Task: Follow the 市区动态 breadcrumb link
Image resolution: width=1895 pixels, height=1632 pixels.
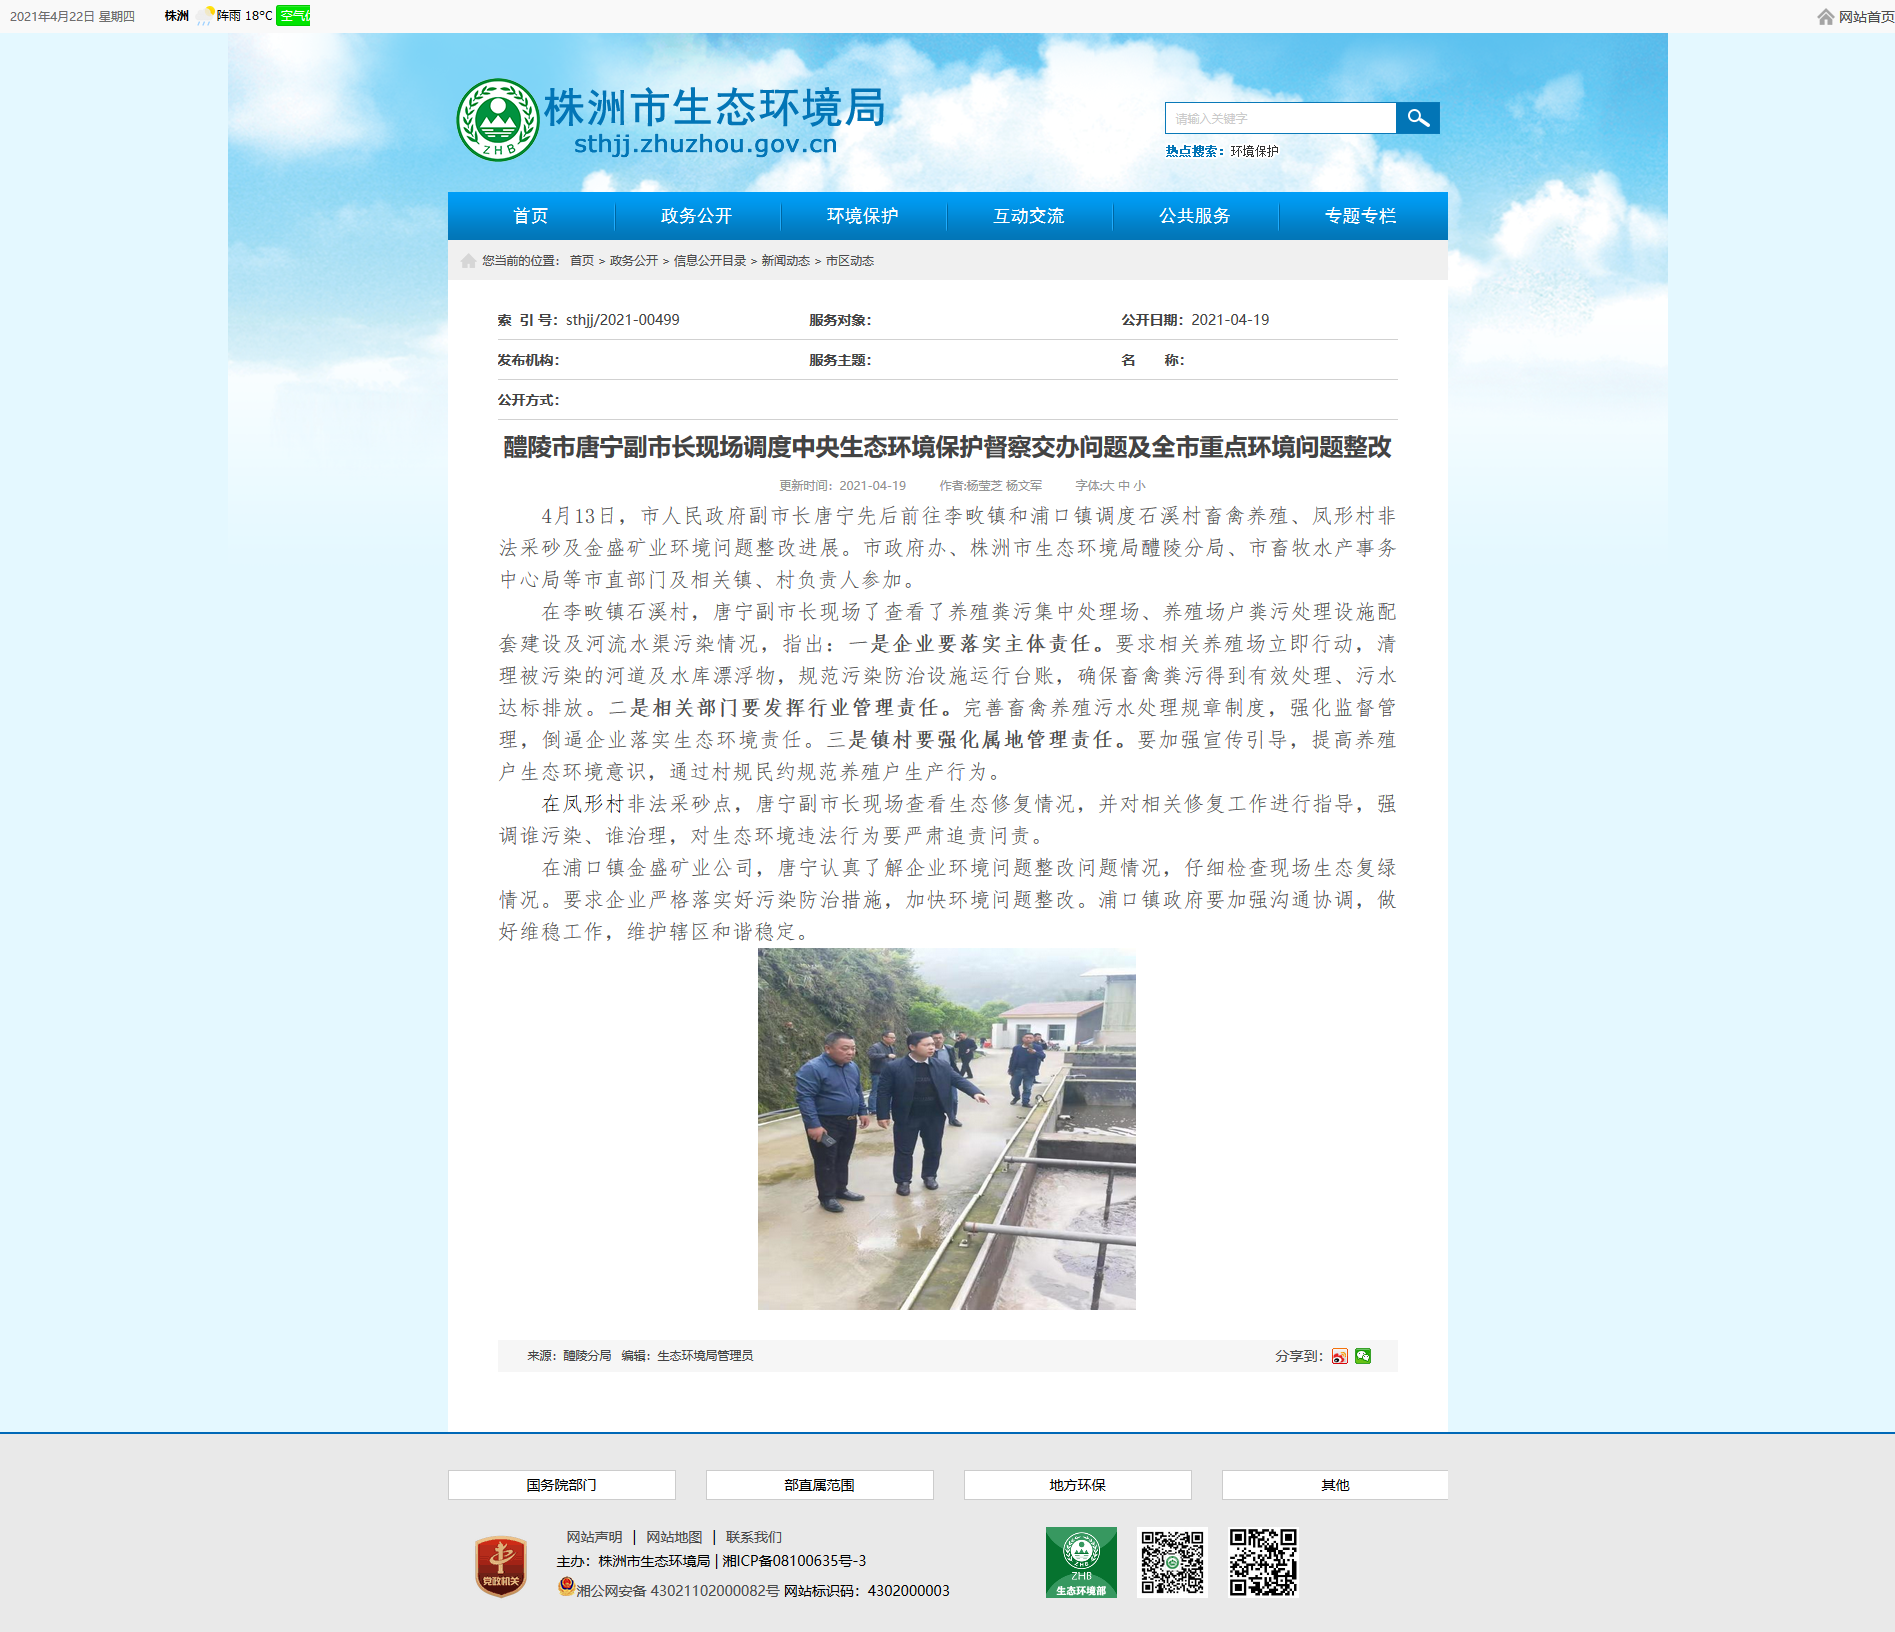Action: [849, 261]
